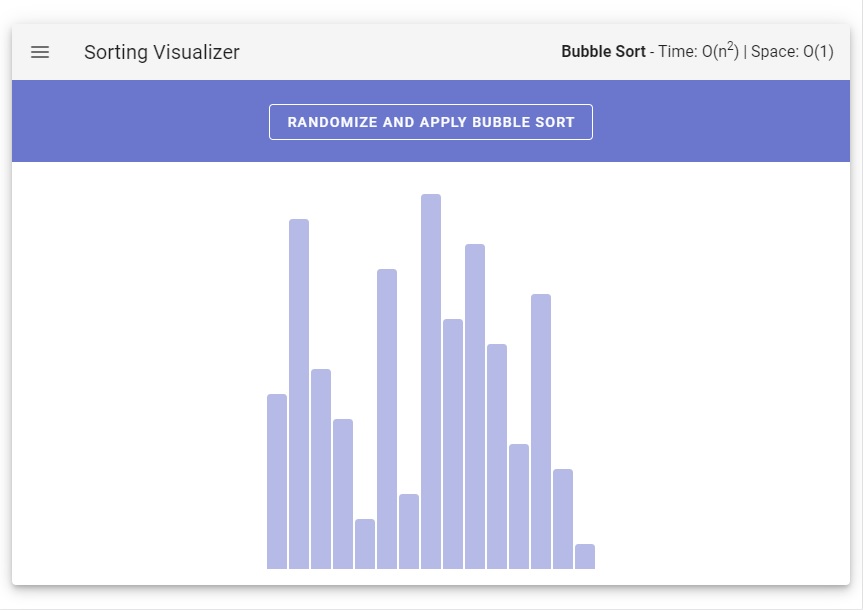Click the fourth bar from the left
The image size is (863, 610).
pos(343,494)
